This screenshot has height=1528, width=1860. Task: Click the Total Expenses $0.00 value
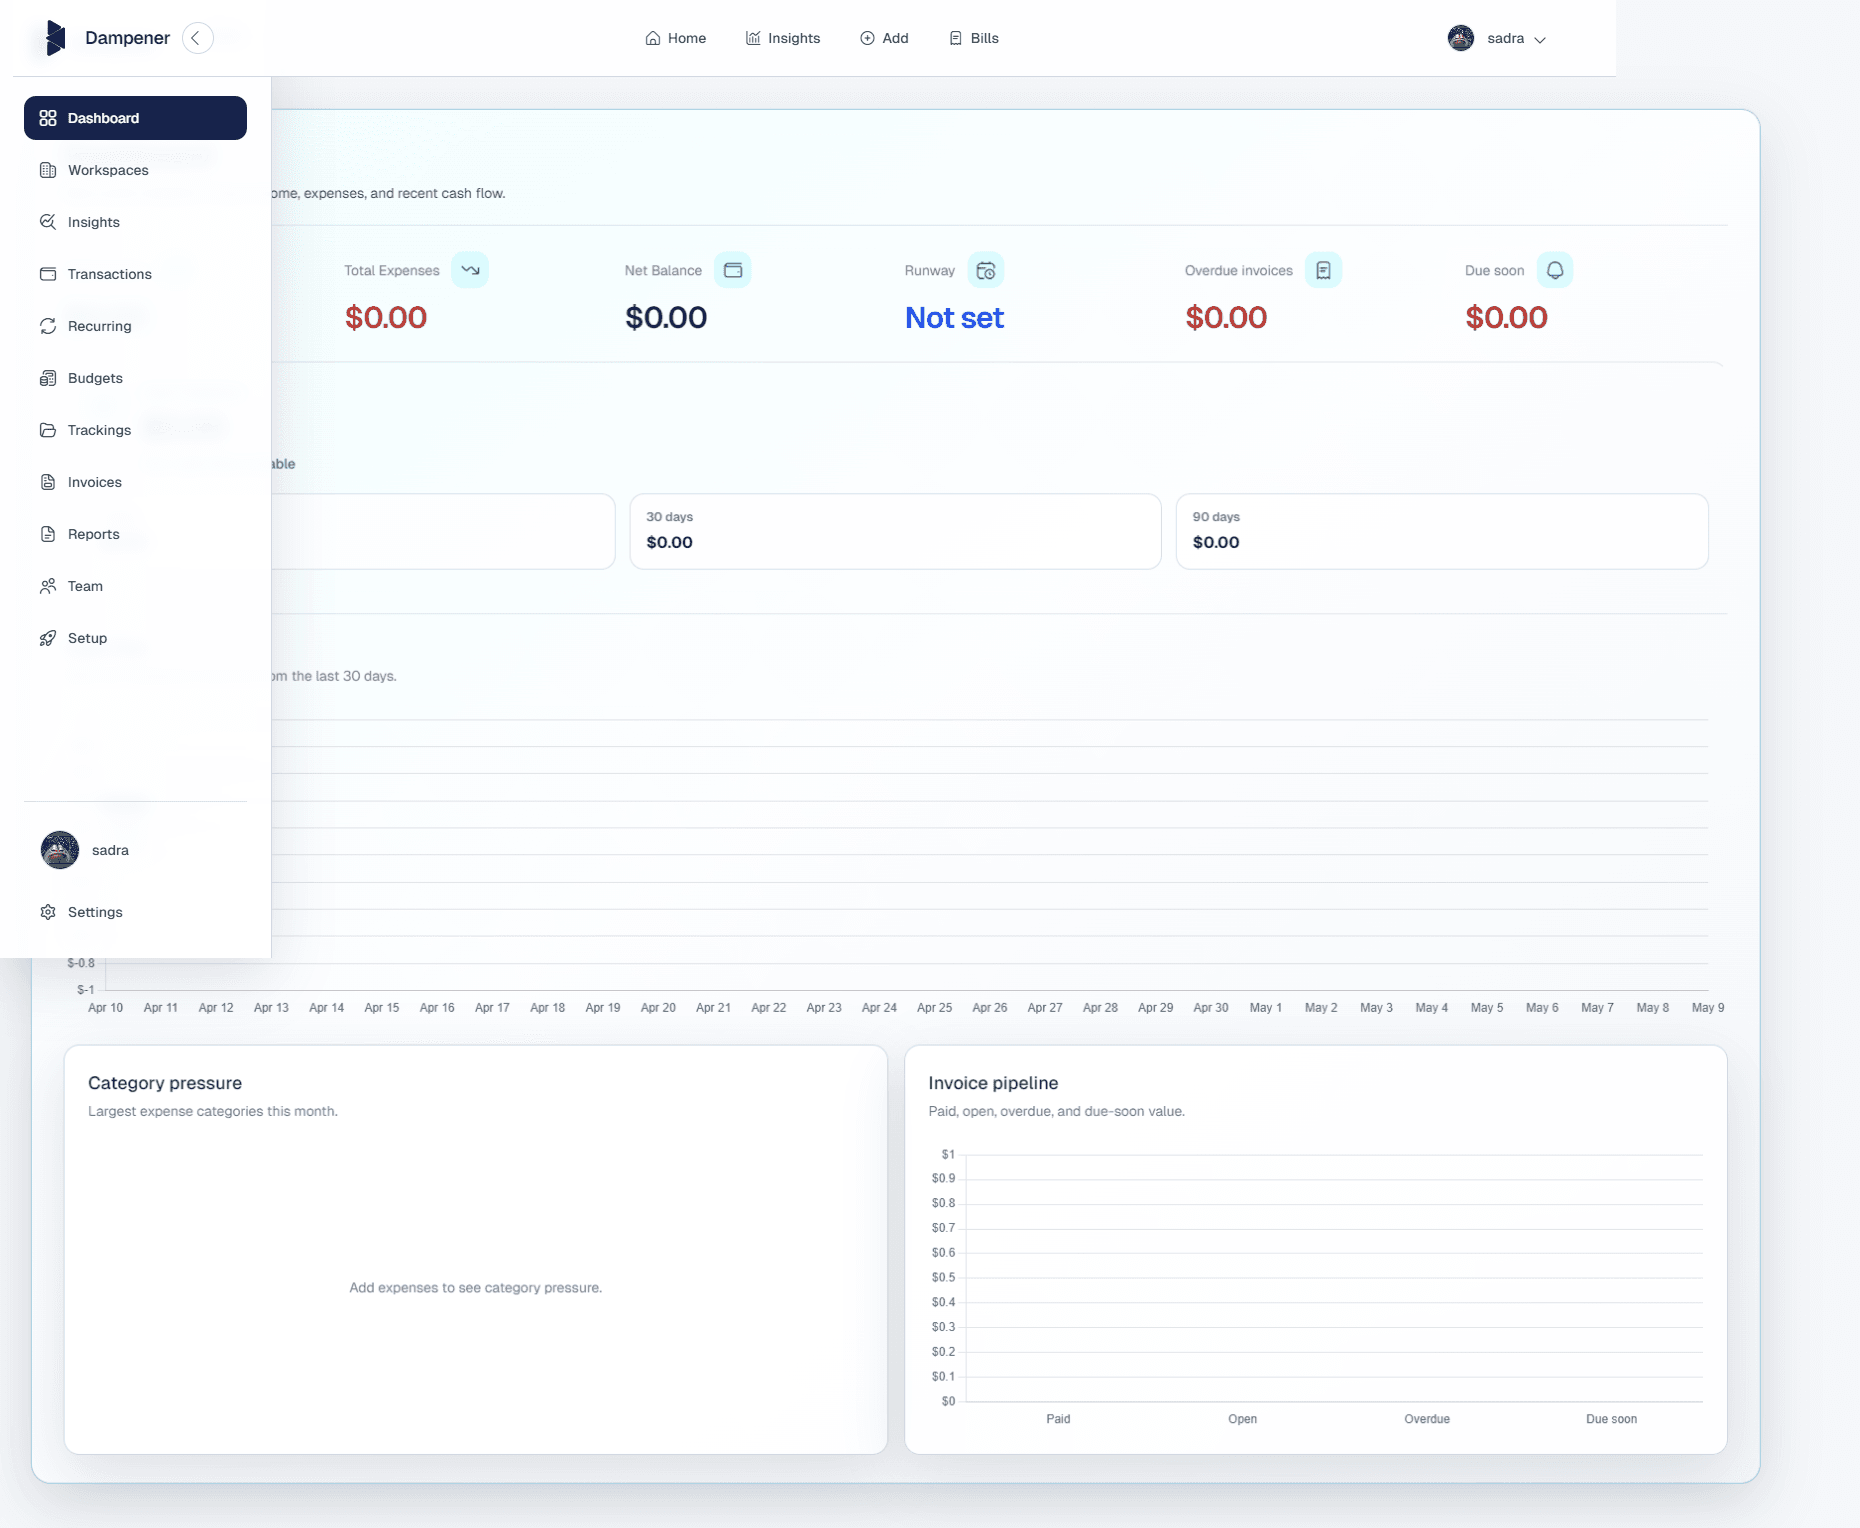[x=386, y=318]
